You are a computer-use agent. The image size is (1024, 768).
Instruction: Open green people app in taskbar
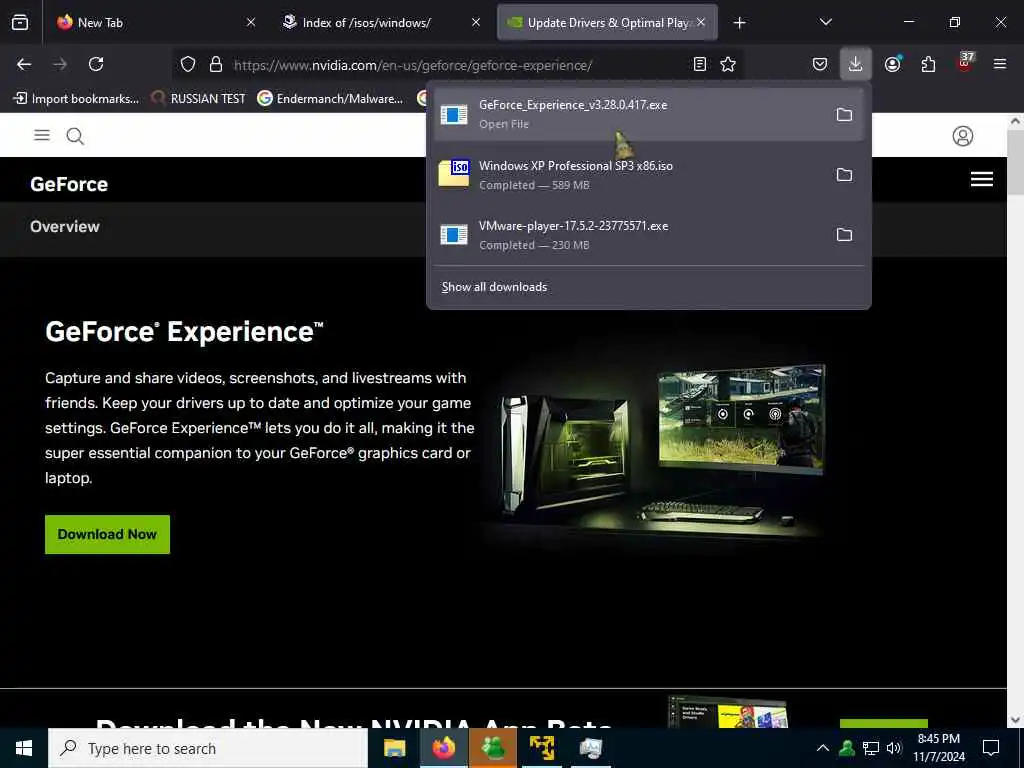tap(492, 748)
